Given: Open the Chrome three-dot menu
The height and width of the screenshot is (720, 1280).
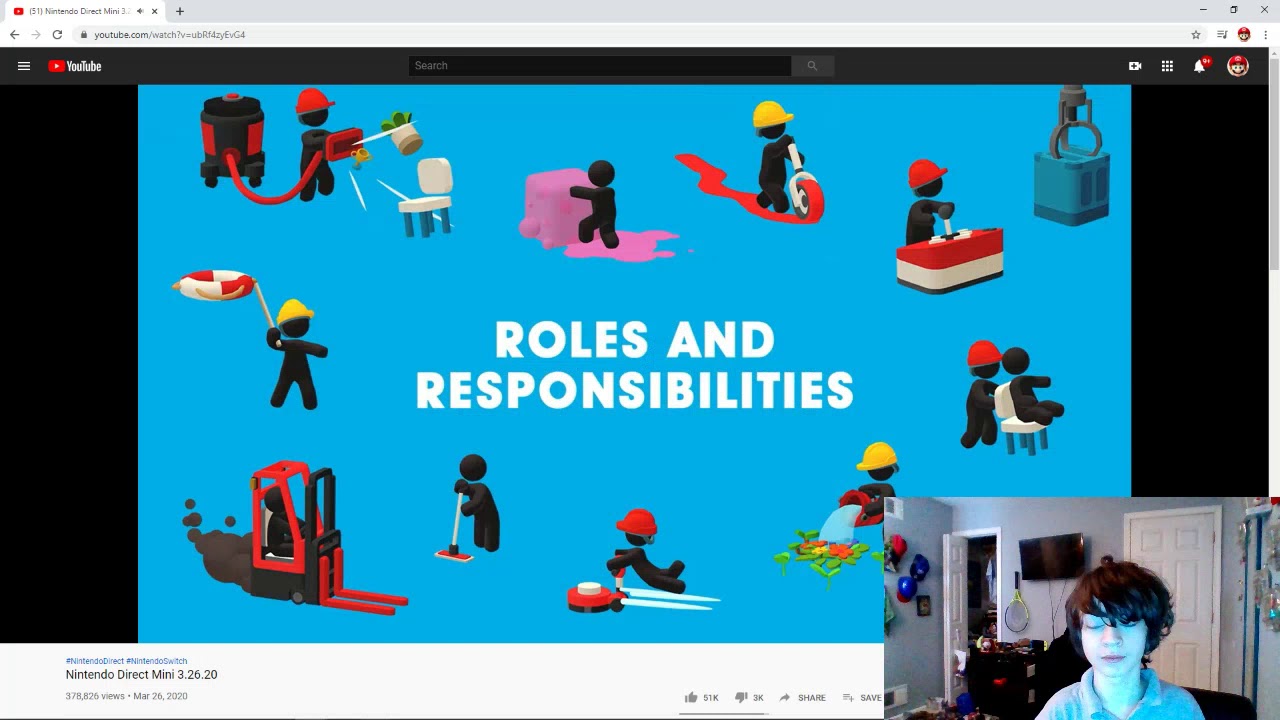Looking at the screenshot, I should click(1266, 34).
